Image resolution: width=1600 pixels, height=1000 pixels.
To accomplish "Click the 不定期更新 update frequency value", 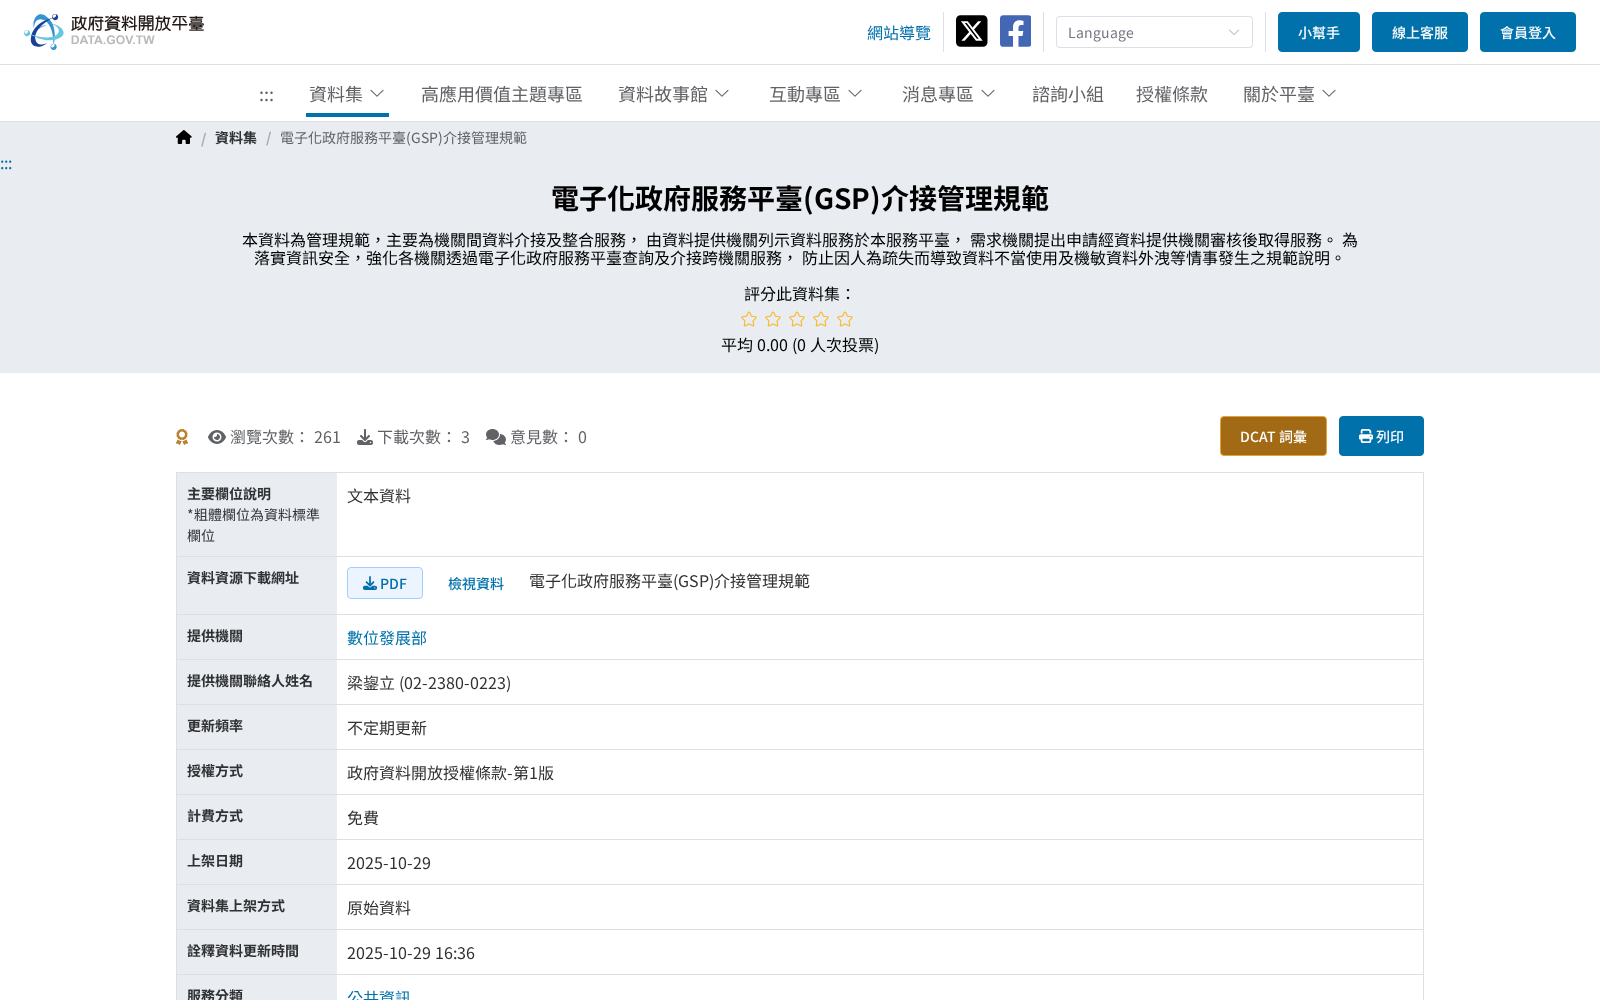I will (x=387, y=728).
